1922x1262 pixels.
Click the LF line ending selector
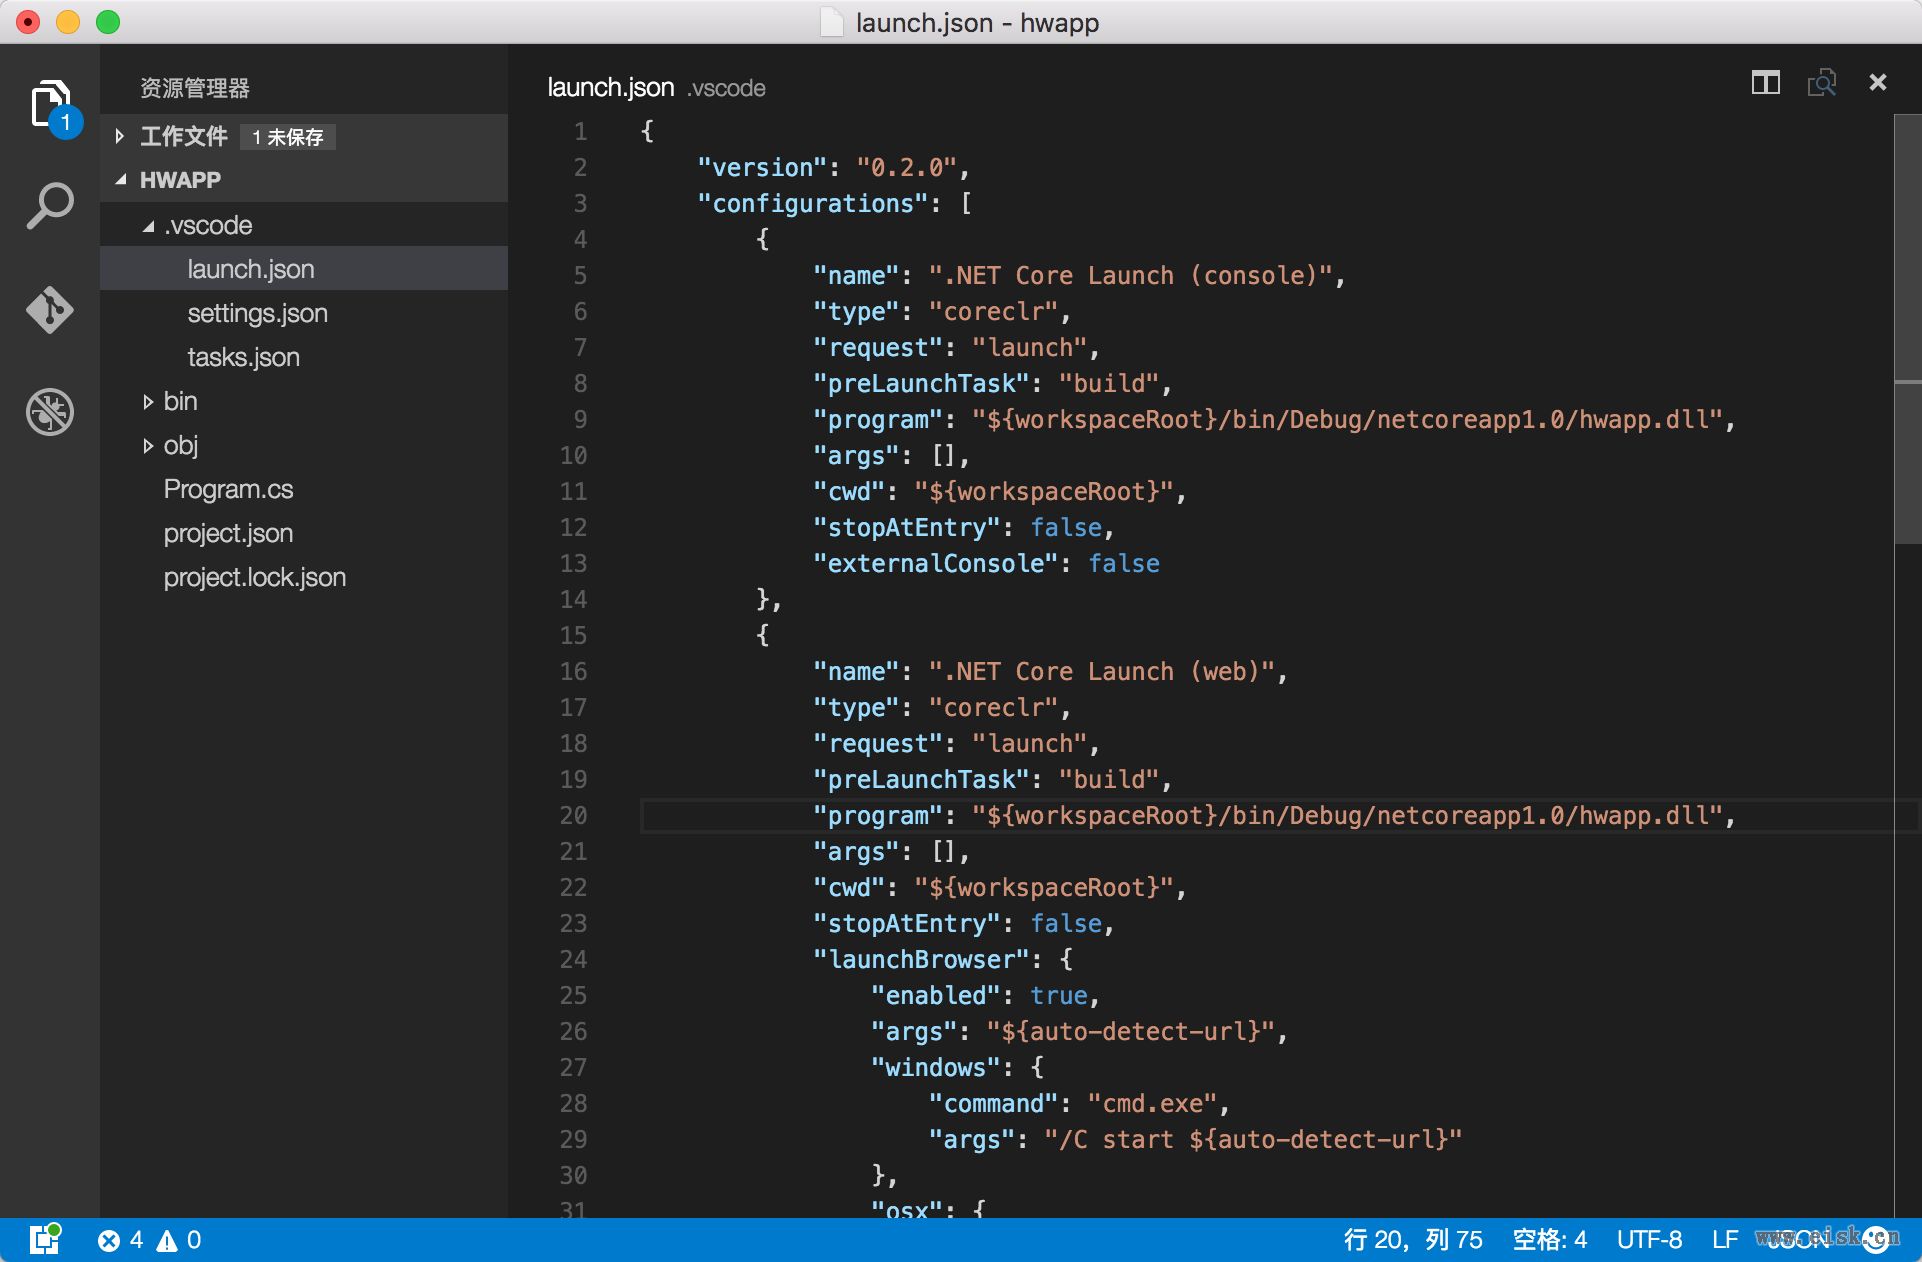click(x=1724, y=1240)
